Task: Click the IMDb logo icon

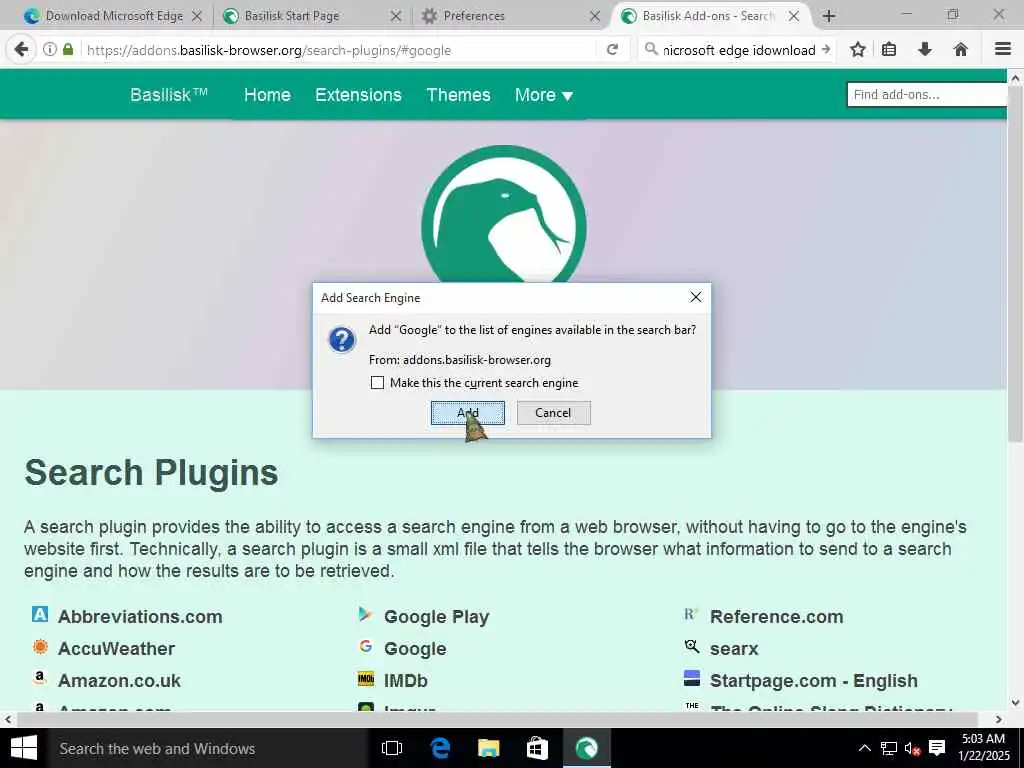Action: 366,679
